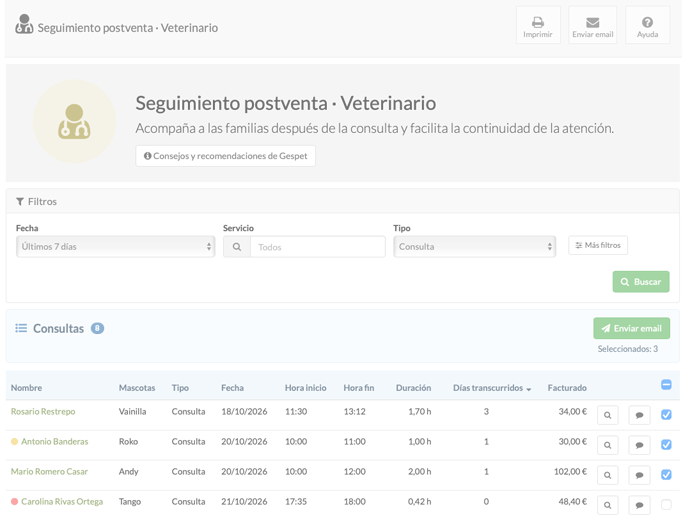Viewport: 682px width, 518px height.
Task: Check Carolina Rivas Ortega row checkbox
Action: pyautogui.click(x=666, y=505)
